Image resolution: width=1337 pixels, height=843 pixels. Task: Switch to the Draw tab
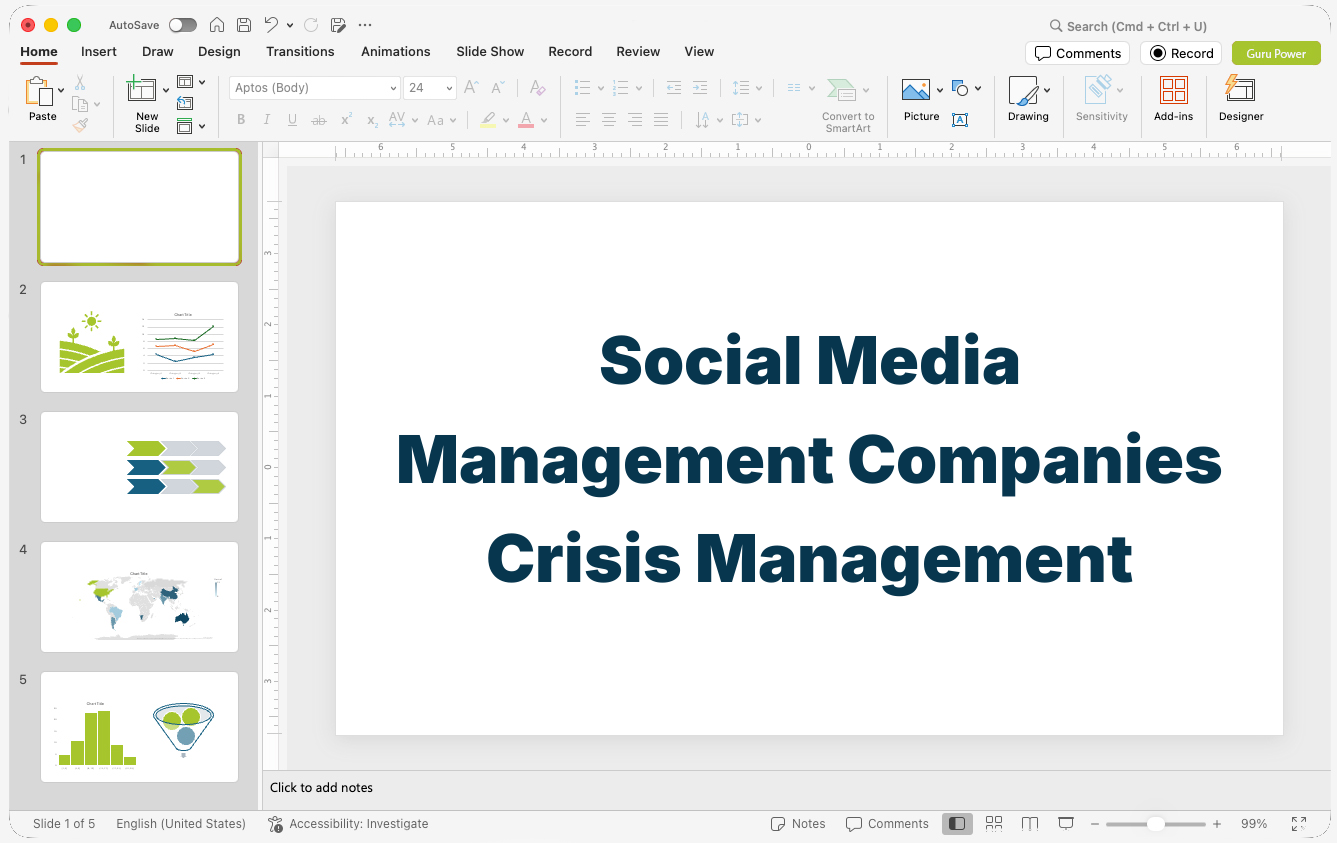(158, 52)
